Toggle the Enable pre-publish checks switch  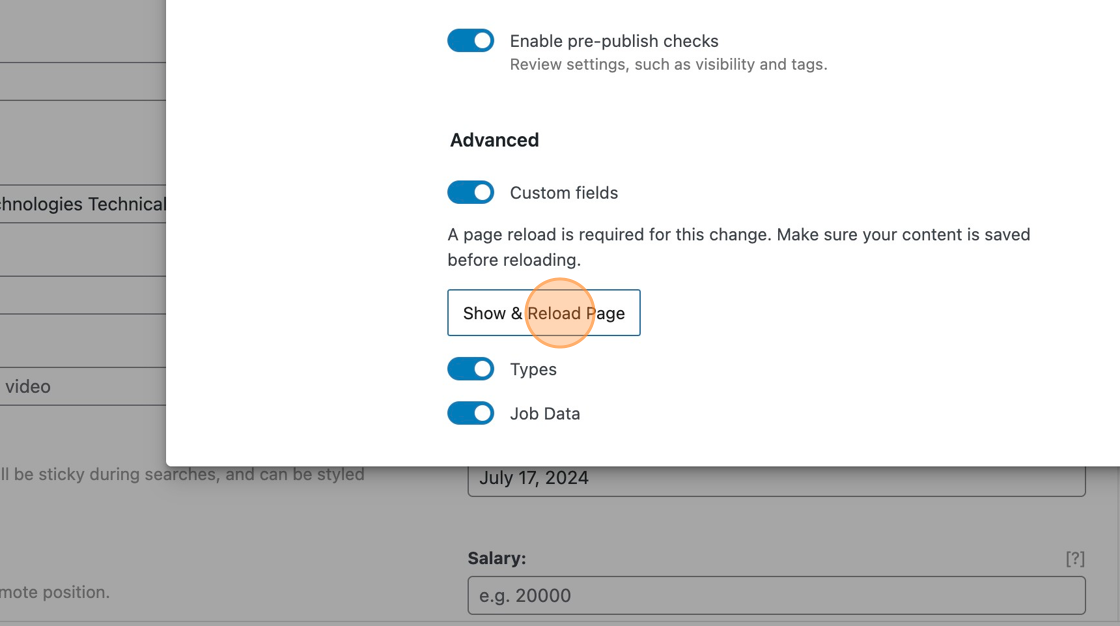point(470,41)
